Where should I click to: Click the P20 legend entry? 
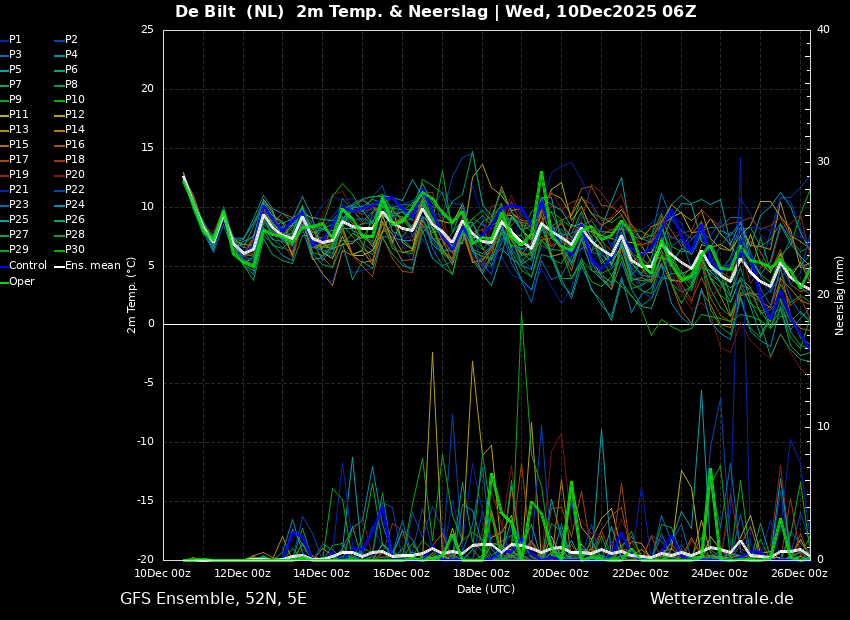69,175
